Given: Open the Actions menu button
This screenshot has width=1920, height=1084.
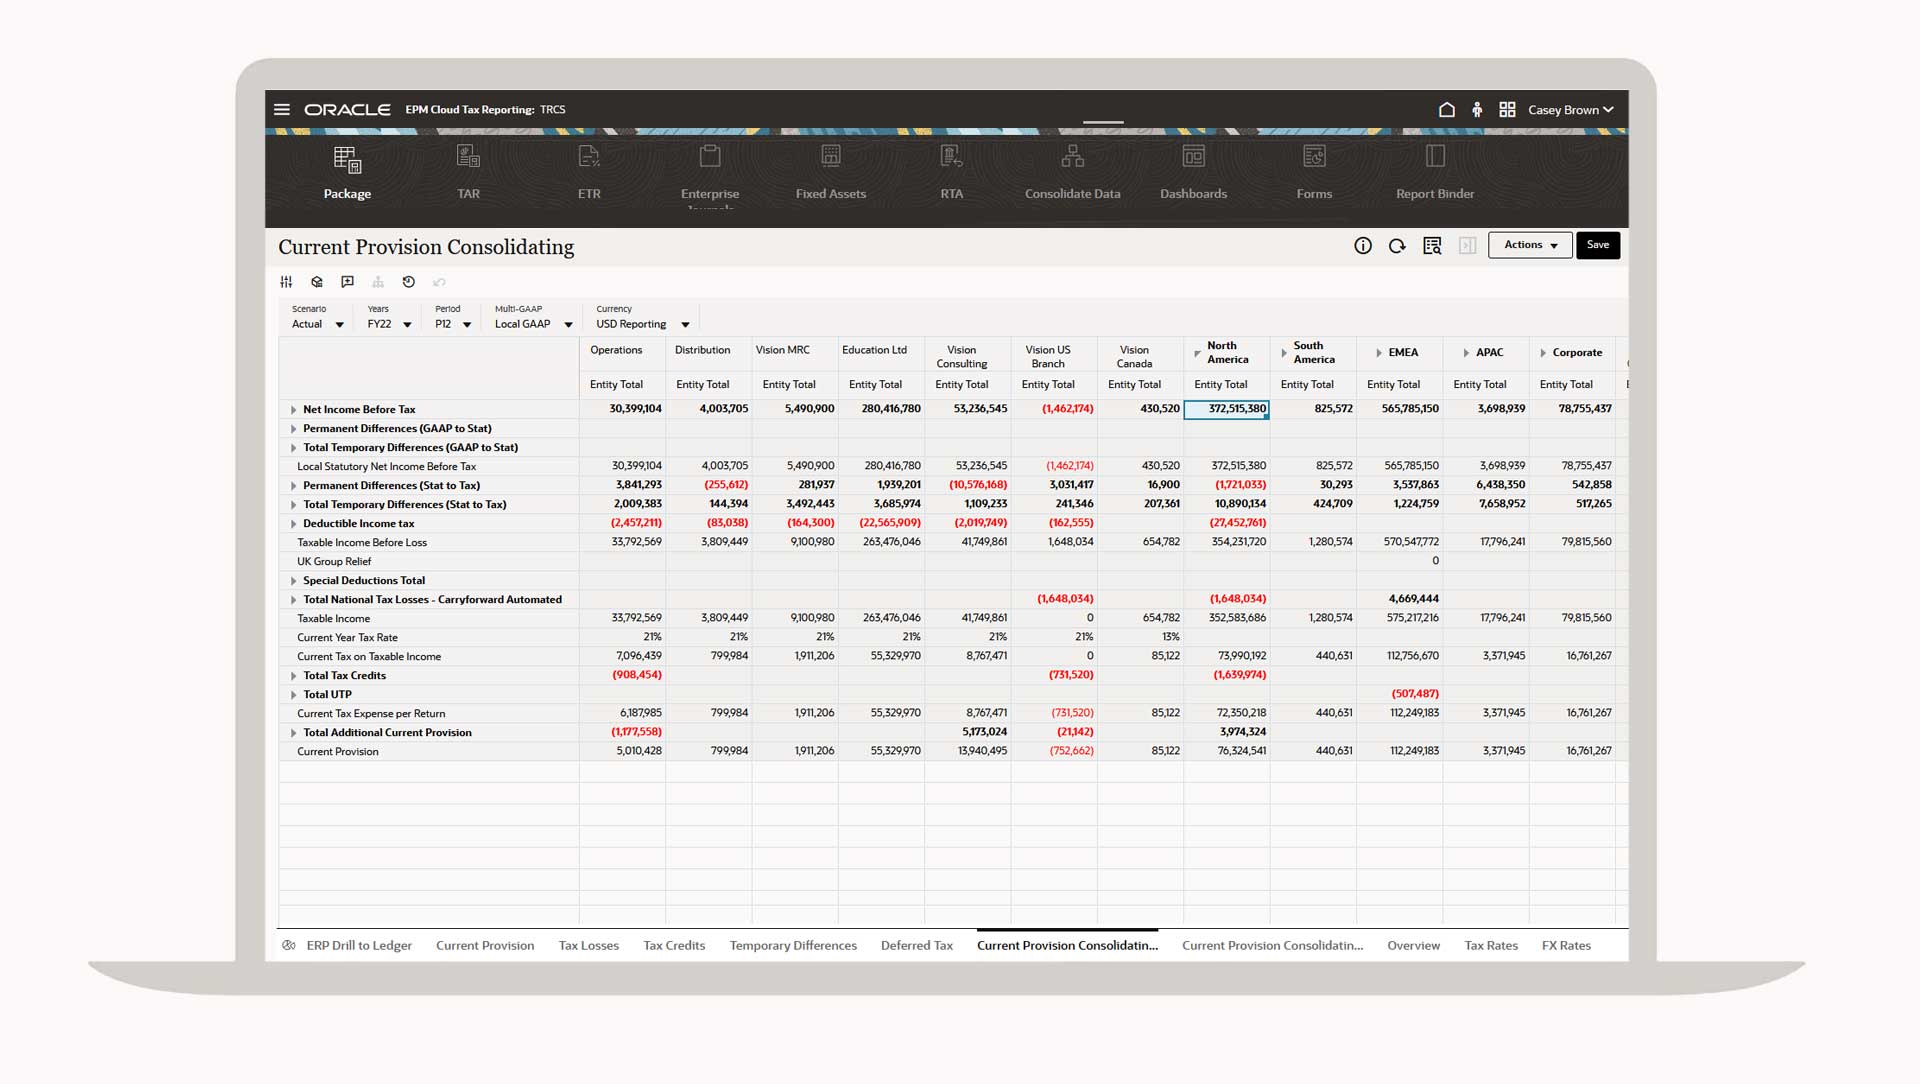Looking at the screenshot, I should [x=1530, y=245].
